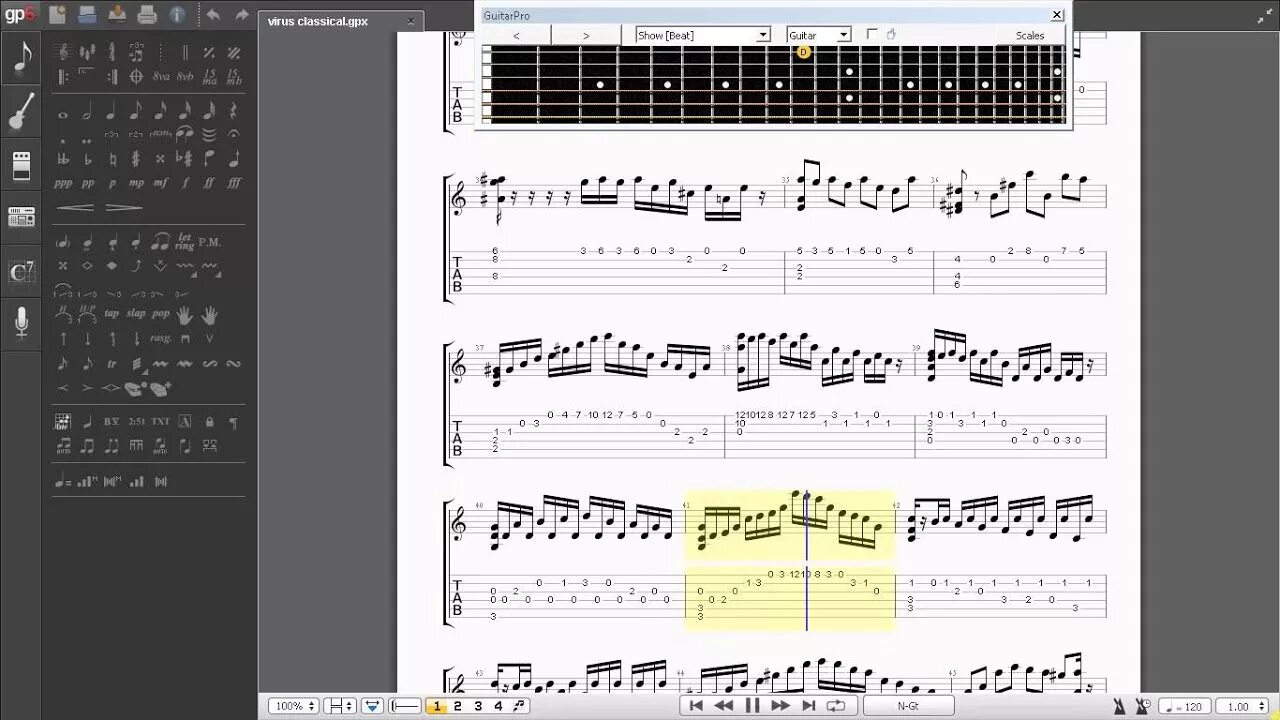Tick the checkbox beside the hand icon

pyautogui.click(x=872, y=34)
